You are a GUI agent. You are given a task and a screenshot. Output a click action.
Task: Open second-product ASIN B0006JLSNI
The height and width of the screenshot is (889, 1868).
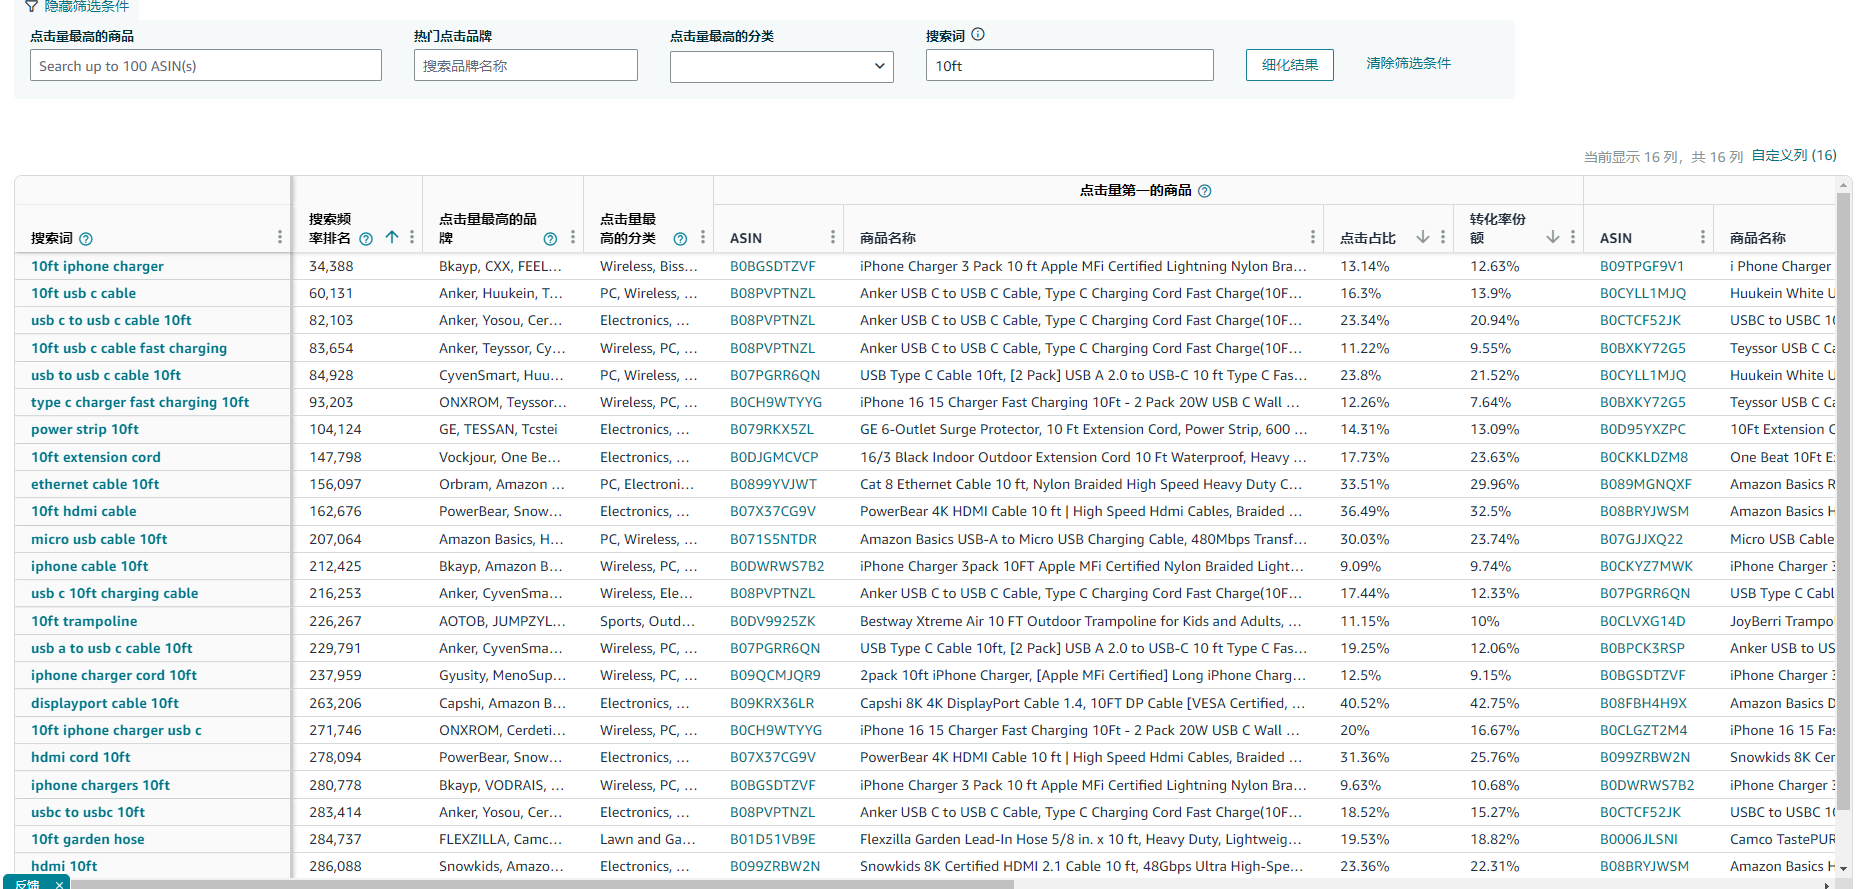click(x=1639, y=839)
